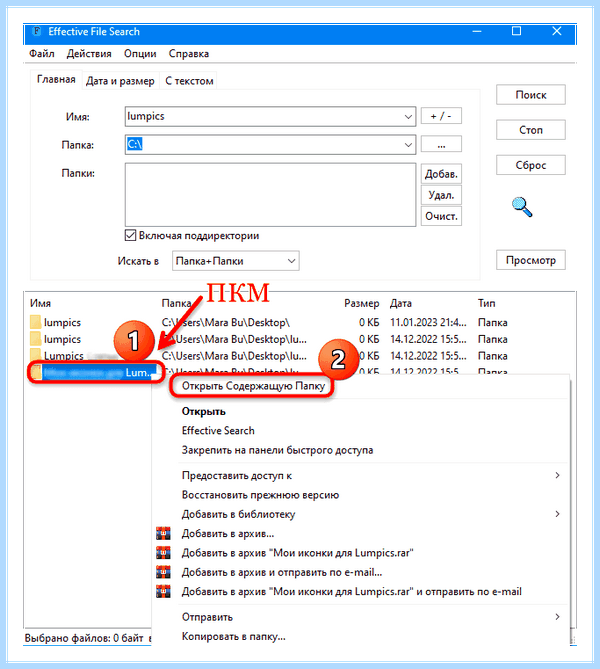
Task: Expand the Имя combo box dropdown arrow
Action: tap(408, 116)
